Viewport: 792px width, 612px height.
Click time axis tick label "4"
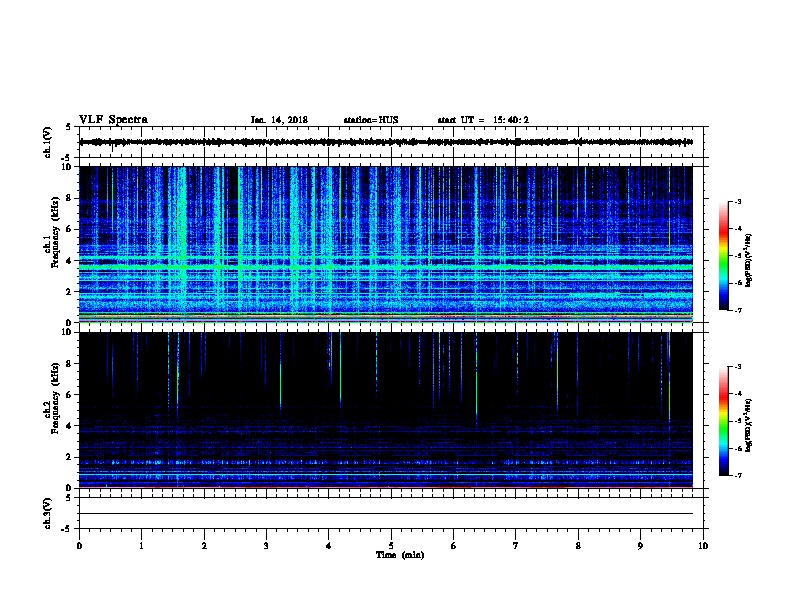click(x=329, y=546)
